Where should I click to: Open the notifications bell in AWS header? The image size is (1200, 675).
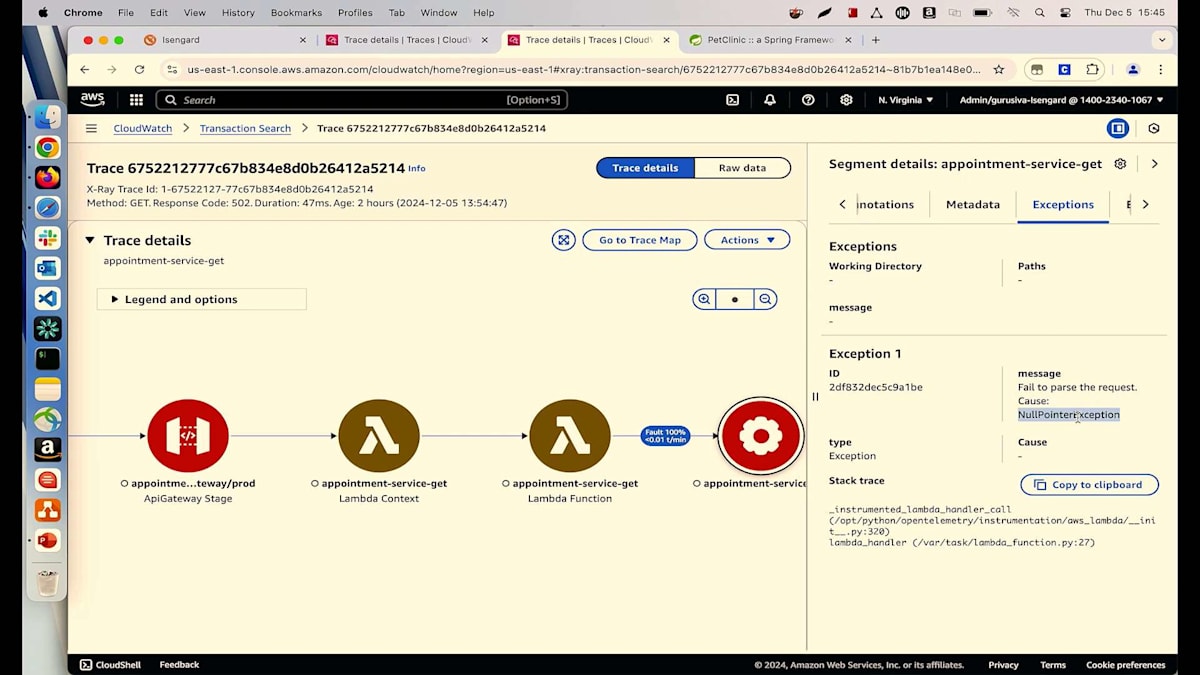(770, 100)
